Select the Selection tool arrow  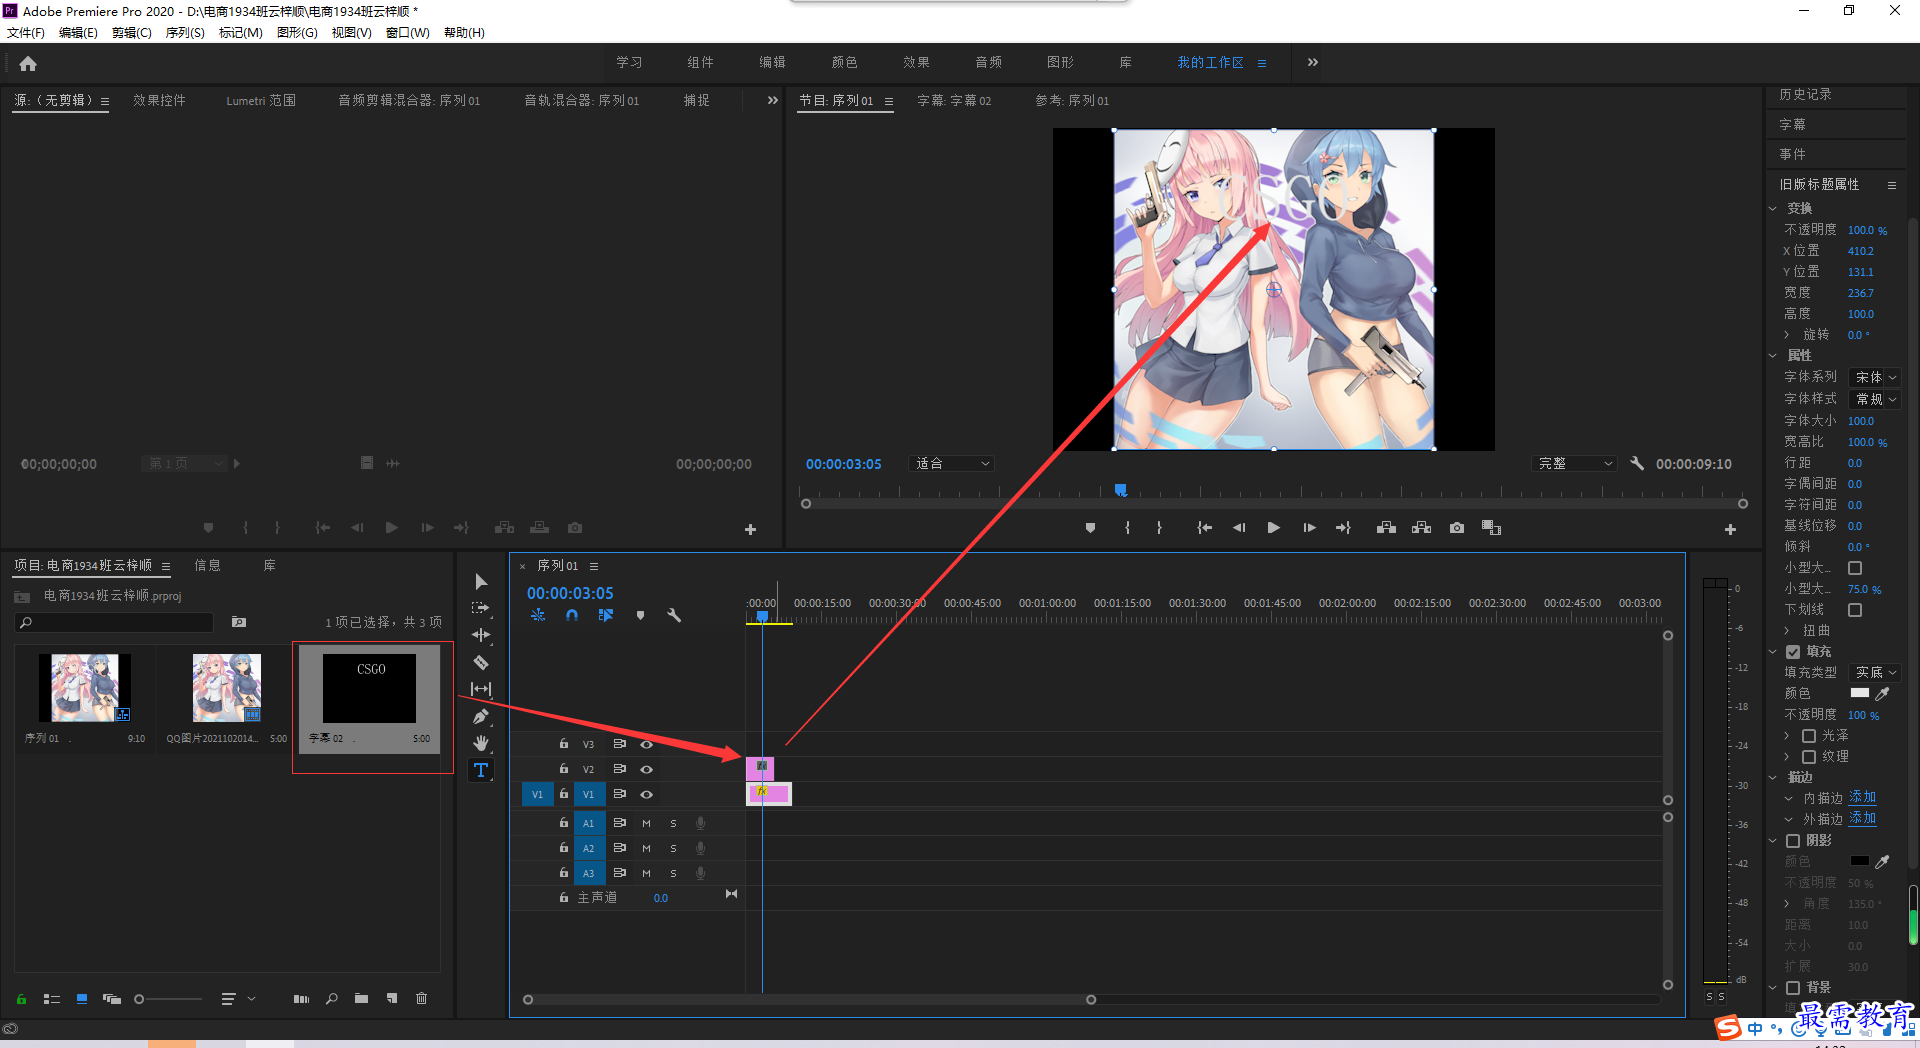pos(481,582)
